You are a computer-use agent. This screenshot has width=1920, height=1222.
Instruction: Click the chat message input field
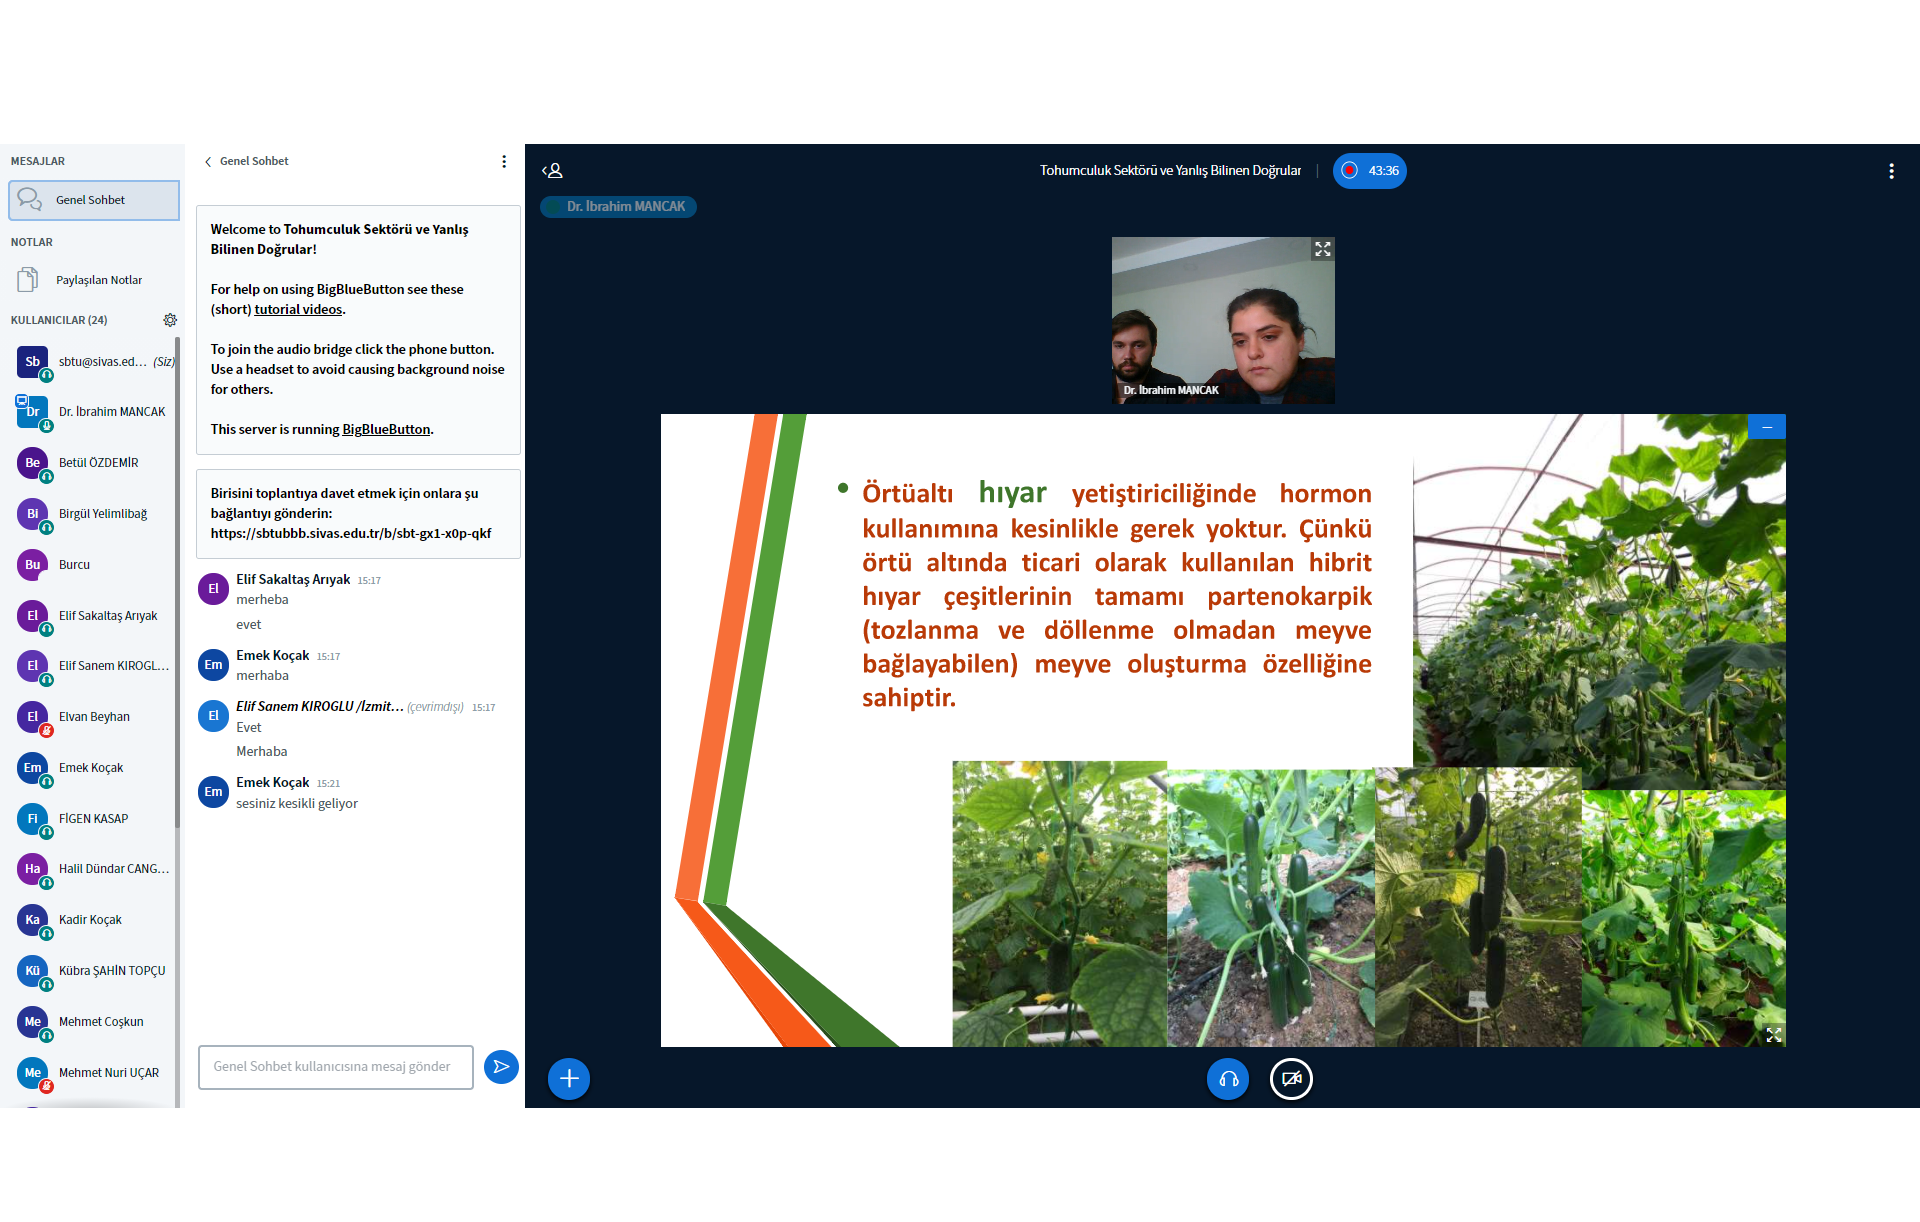[x=335, y=1067]
